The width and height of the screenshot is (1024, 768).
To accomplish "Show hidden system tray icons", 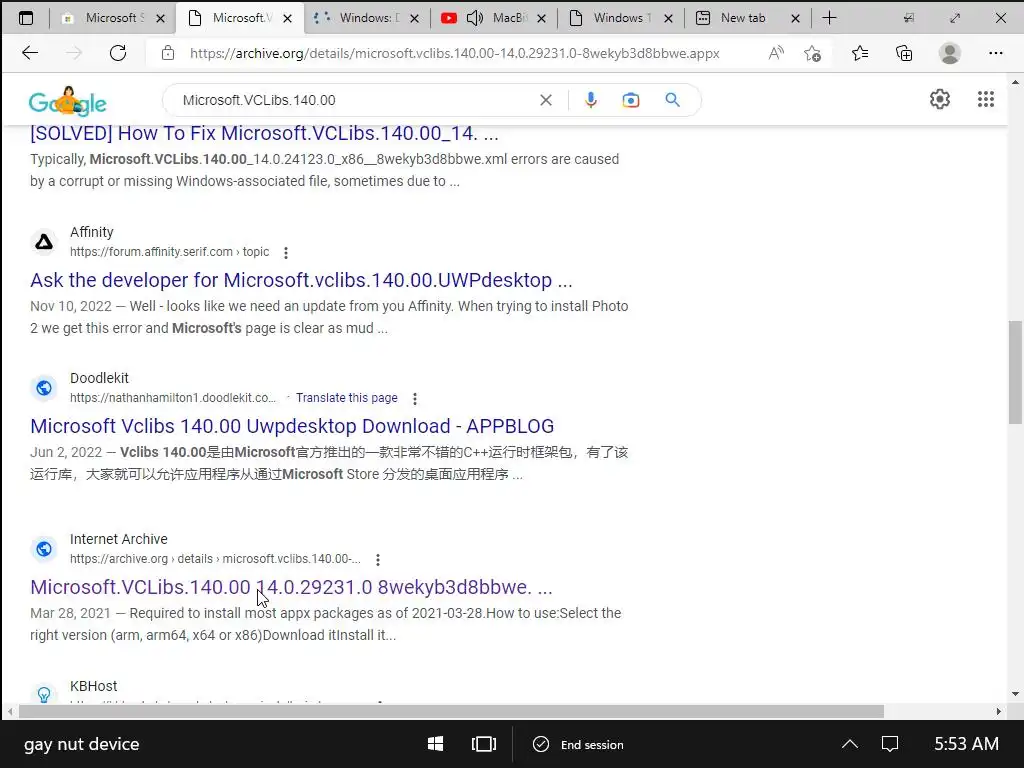I will pos(850,744).
